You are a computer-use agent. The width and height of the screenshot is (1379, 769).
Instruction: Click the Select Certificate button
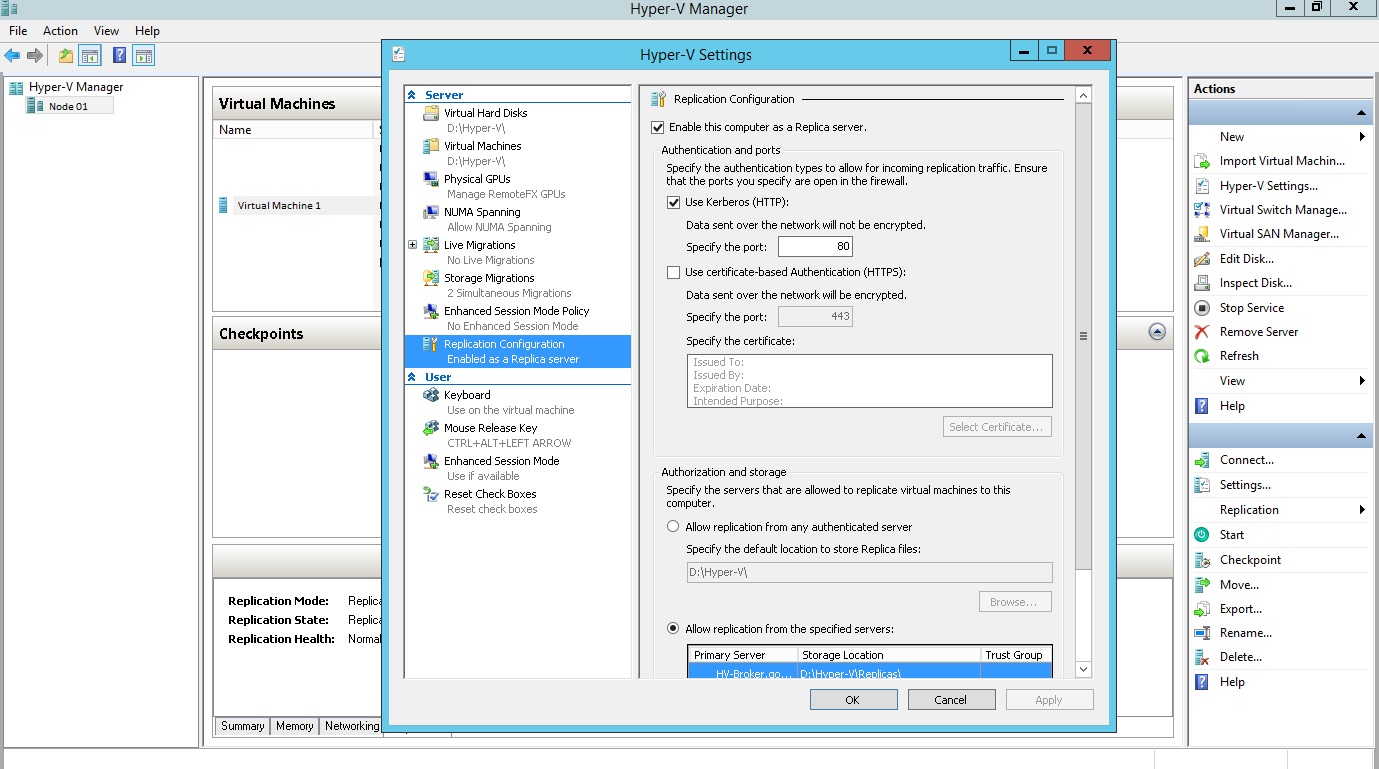point(996,426)
